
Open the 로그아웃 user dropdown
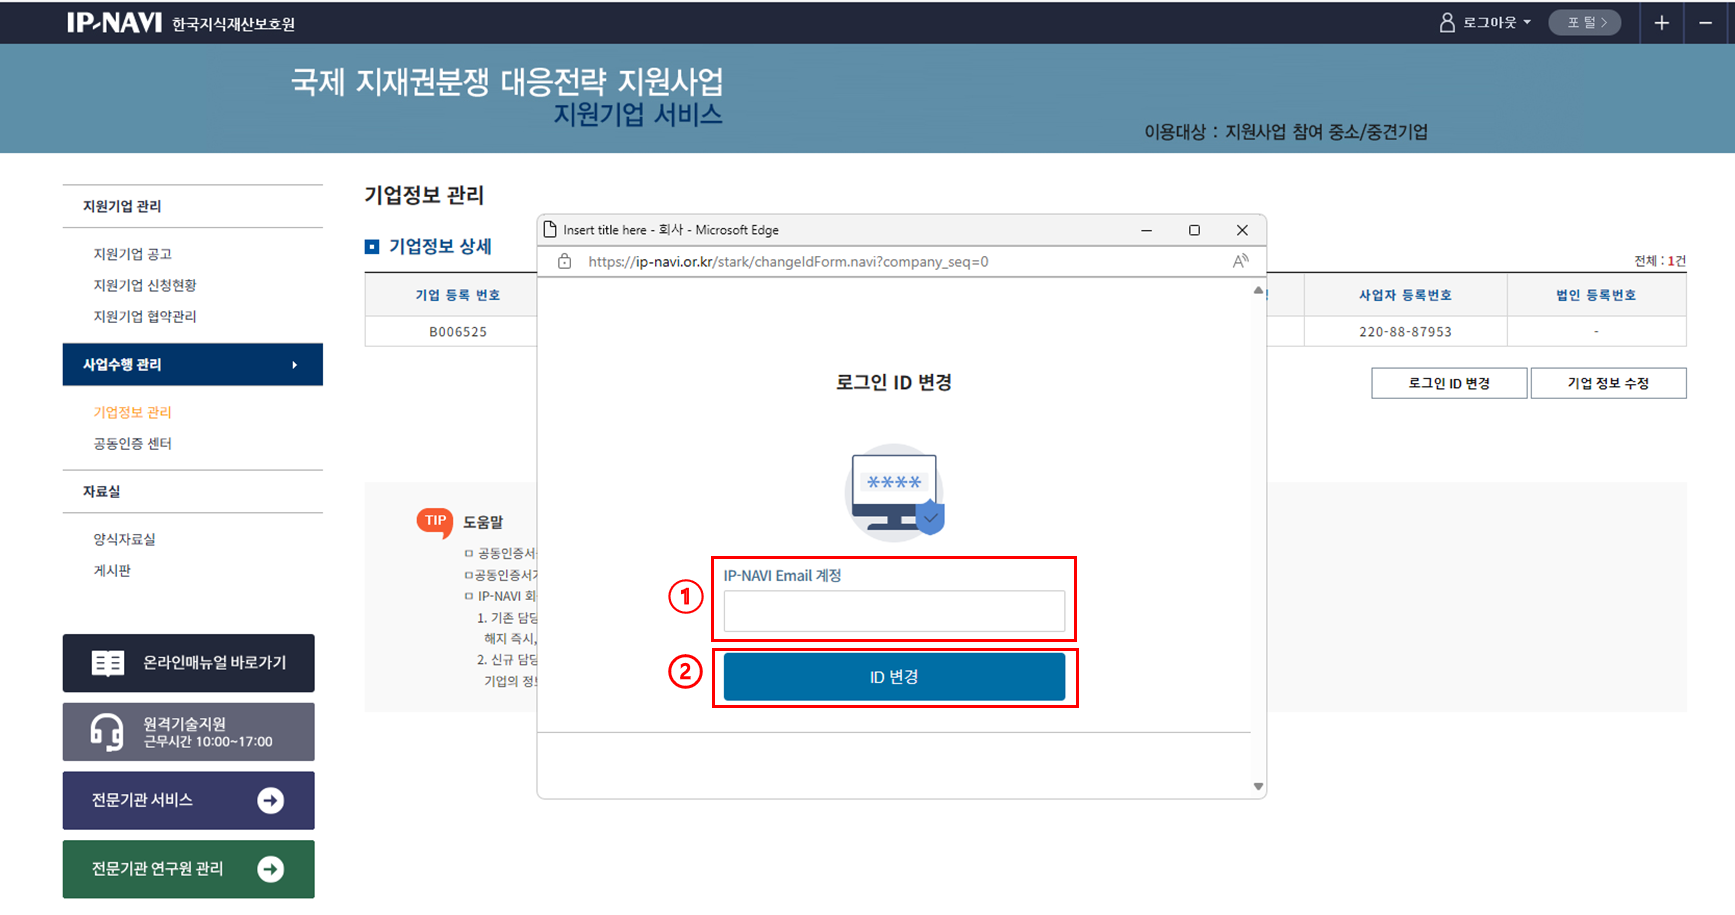point(1486,22)
